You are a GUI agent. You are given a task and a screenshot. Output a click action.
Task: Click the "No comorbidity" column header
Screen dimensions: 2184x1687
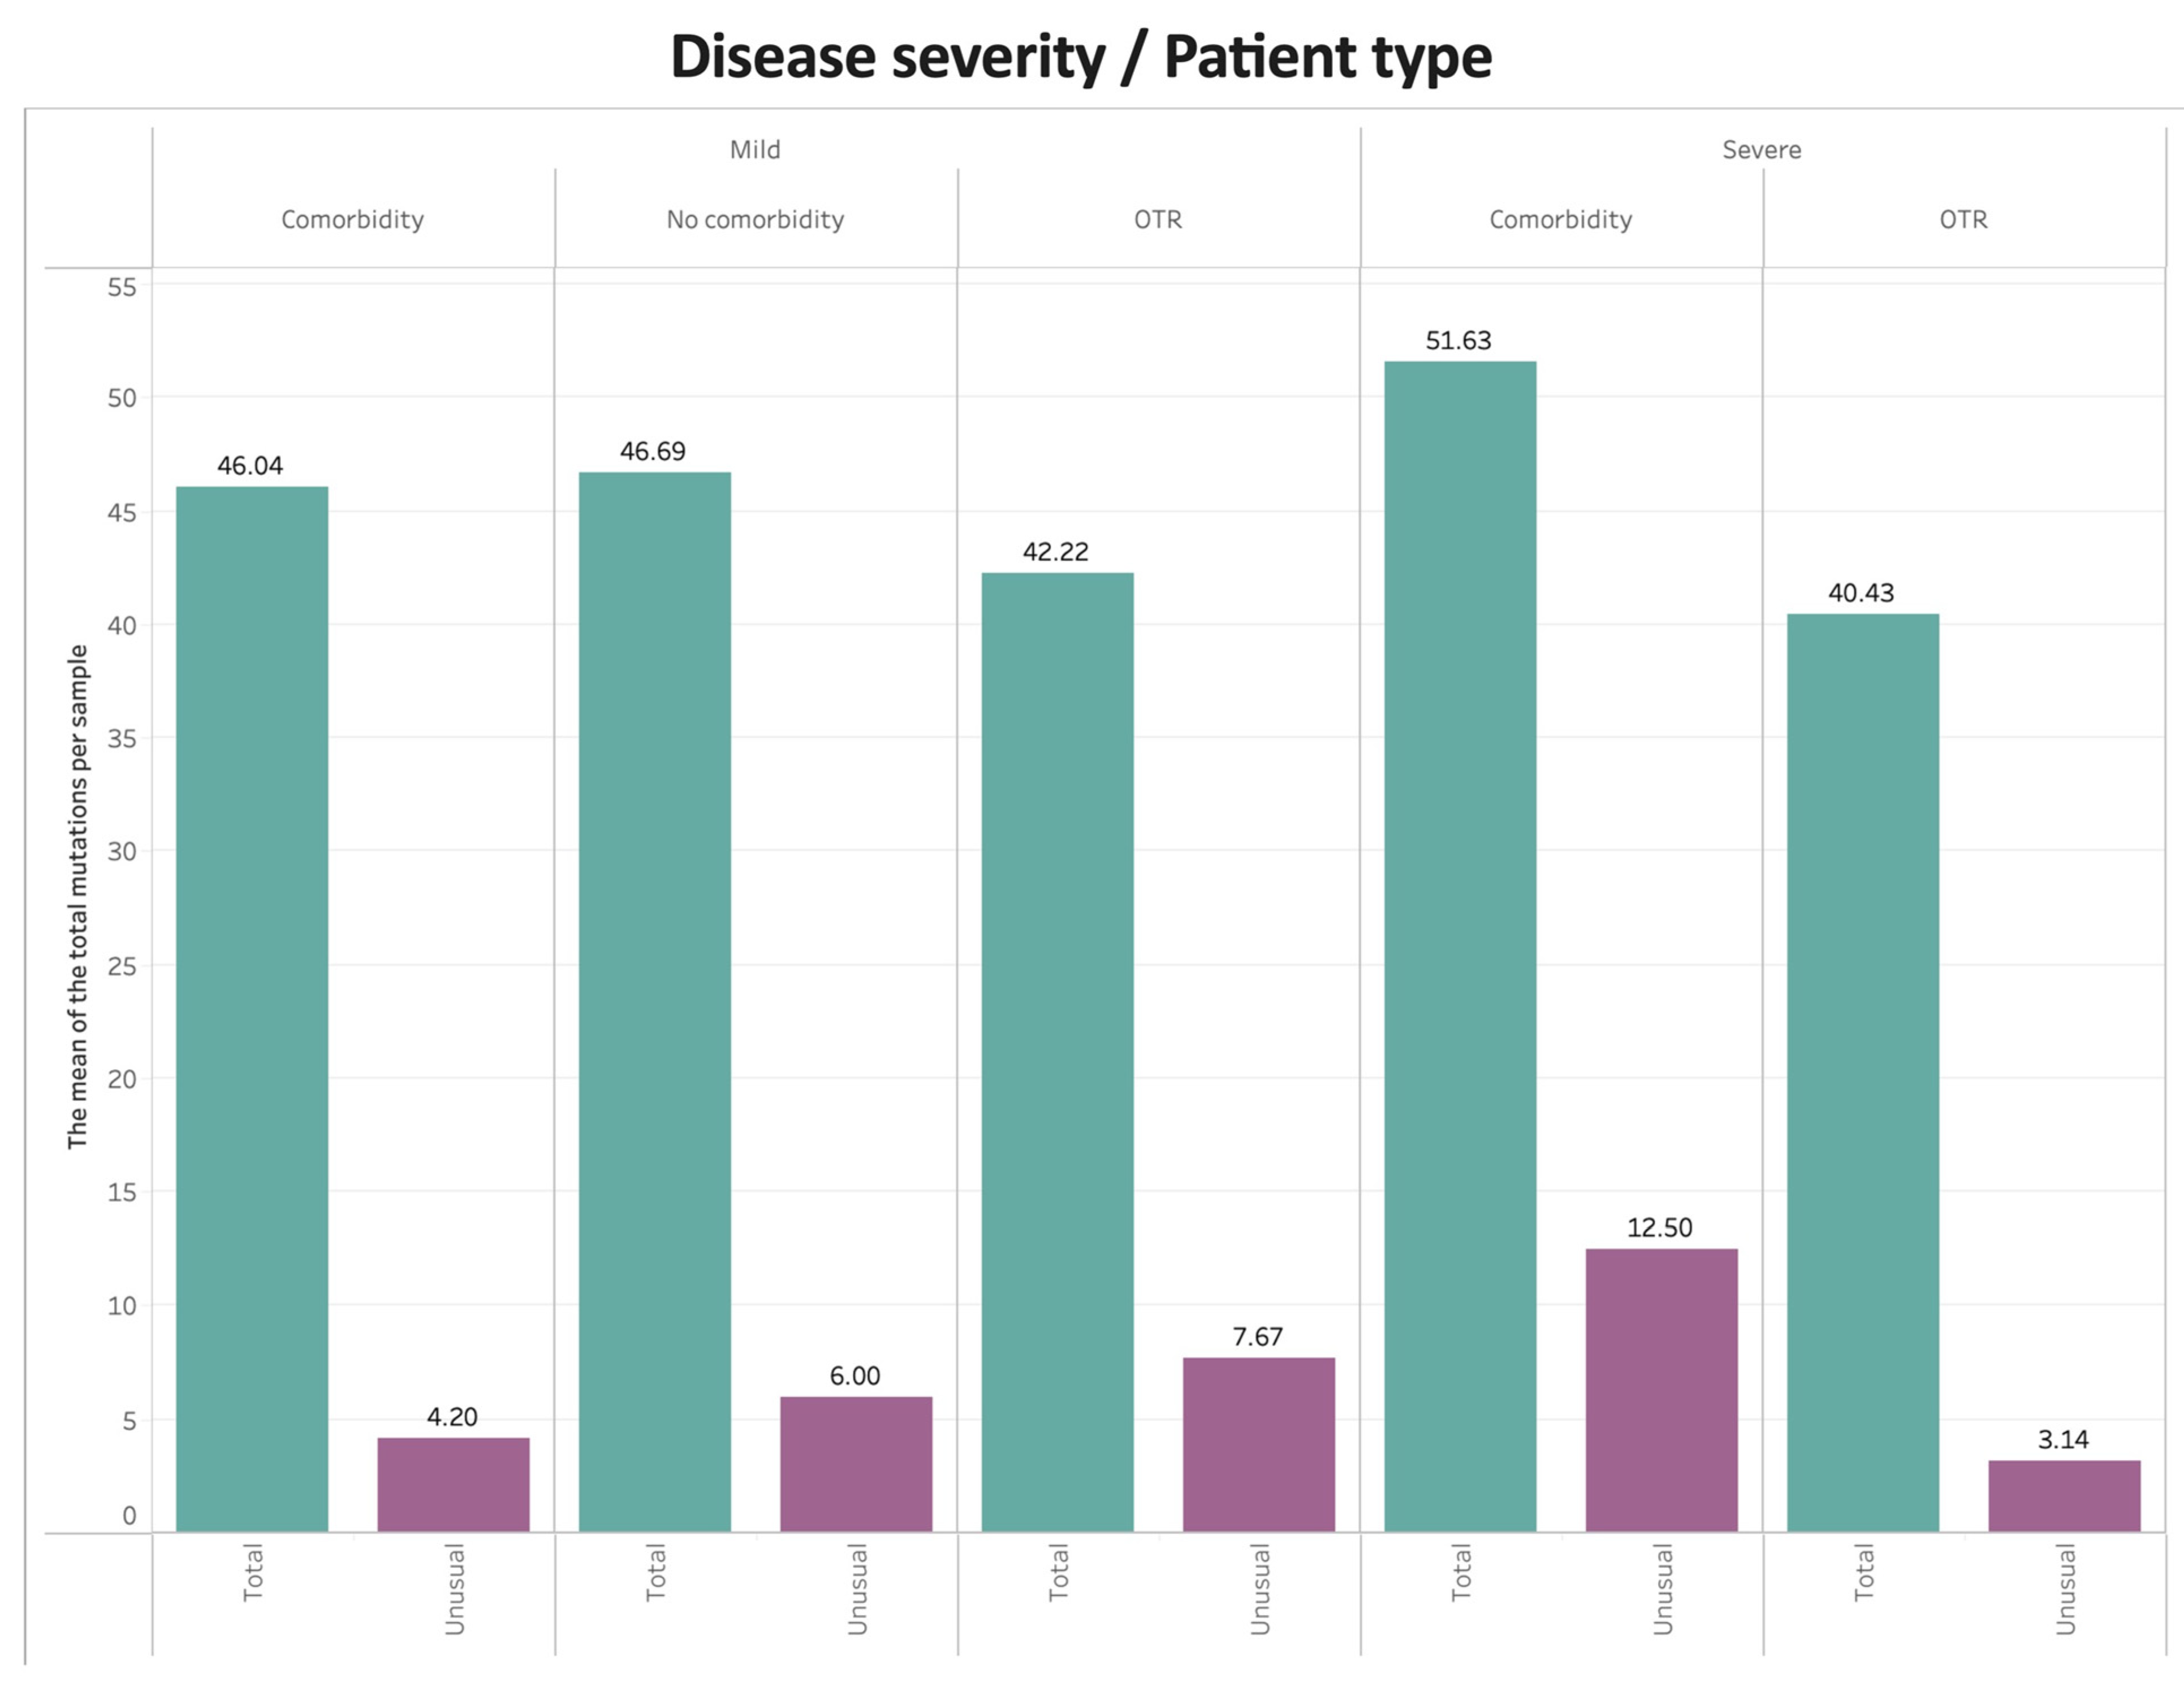tap(755, 220)
